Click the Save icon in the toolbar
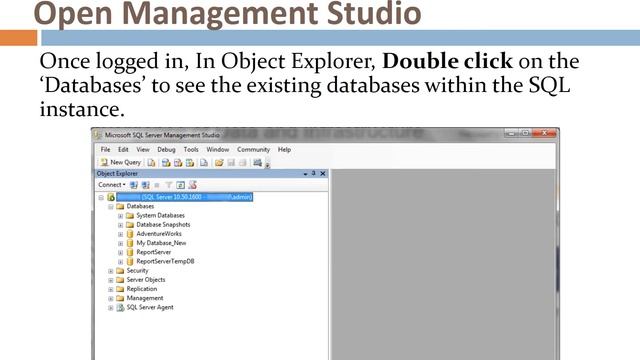Viewport: 640px width, 360px height. [231, 162]
